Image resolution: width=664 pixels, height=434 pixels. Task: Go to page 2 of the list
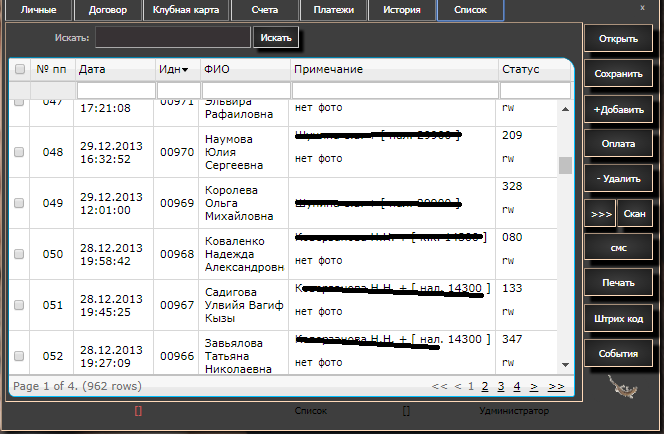pyautogui.click(x=485, y=386)
